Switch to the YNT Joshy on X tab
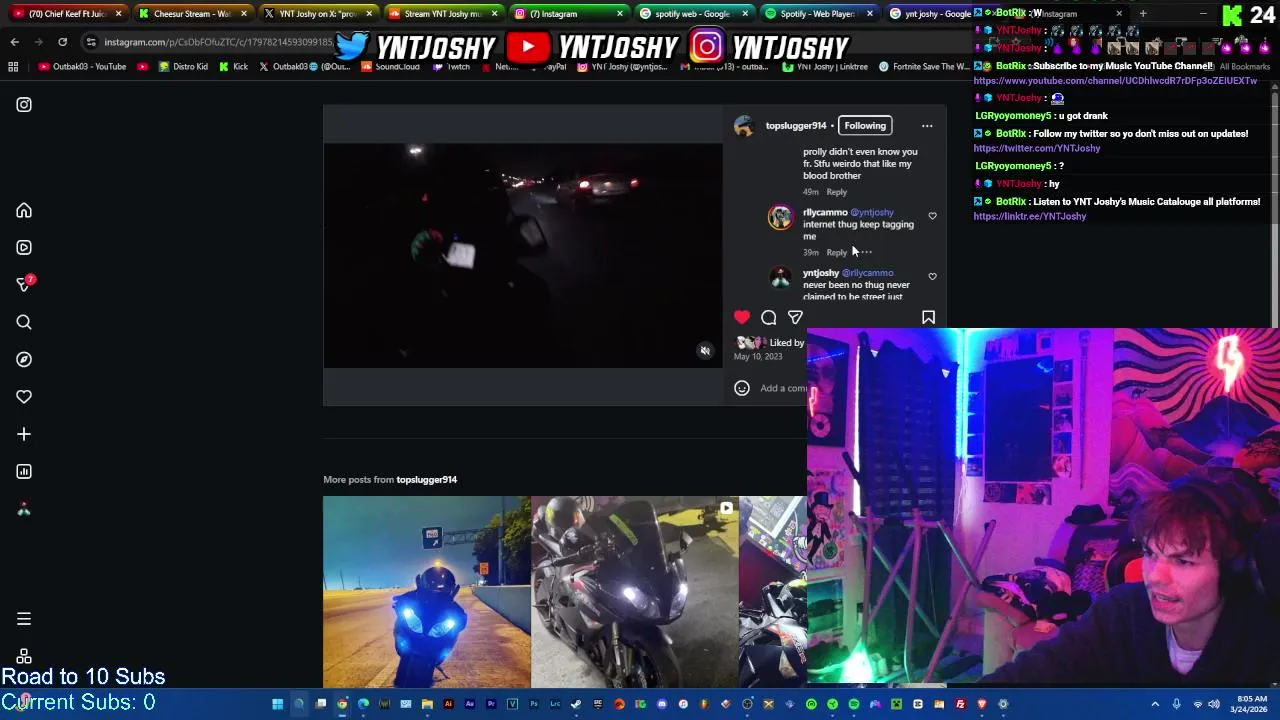The height and width of the screenshot is (720, 1280). point(317,14)
